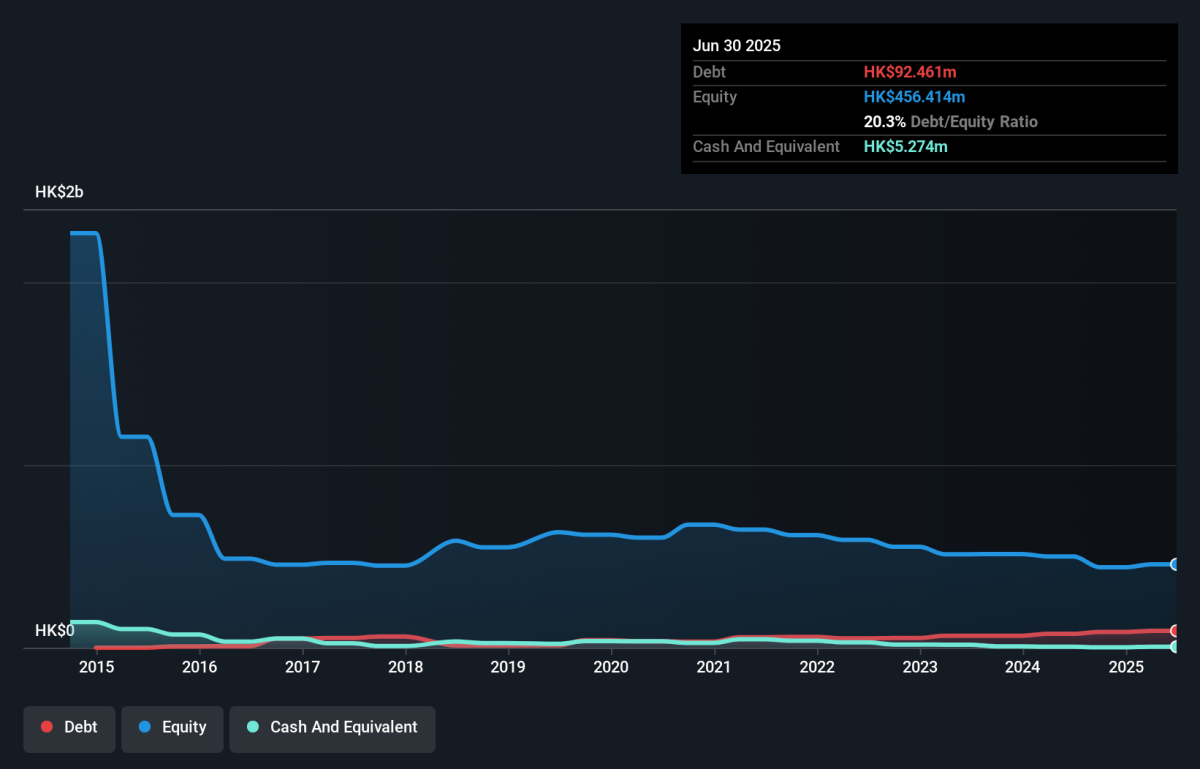Click the red HK$92.461m debt value
The height and width of the screenshot is (769, 1200).
(x=910, y=72)
